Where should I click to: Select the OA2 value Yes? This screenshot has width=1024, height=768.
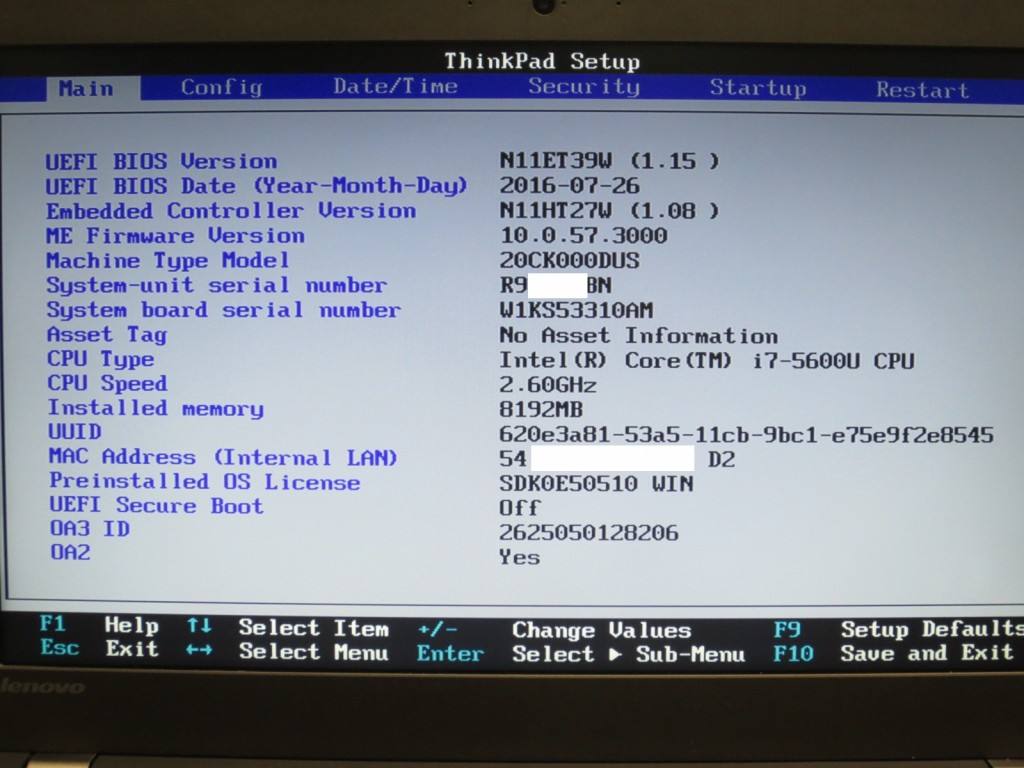(x=520, y=558)
